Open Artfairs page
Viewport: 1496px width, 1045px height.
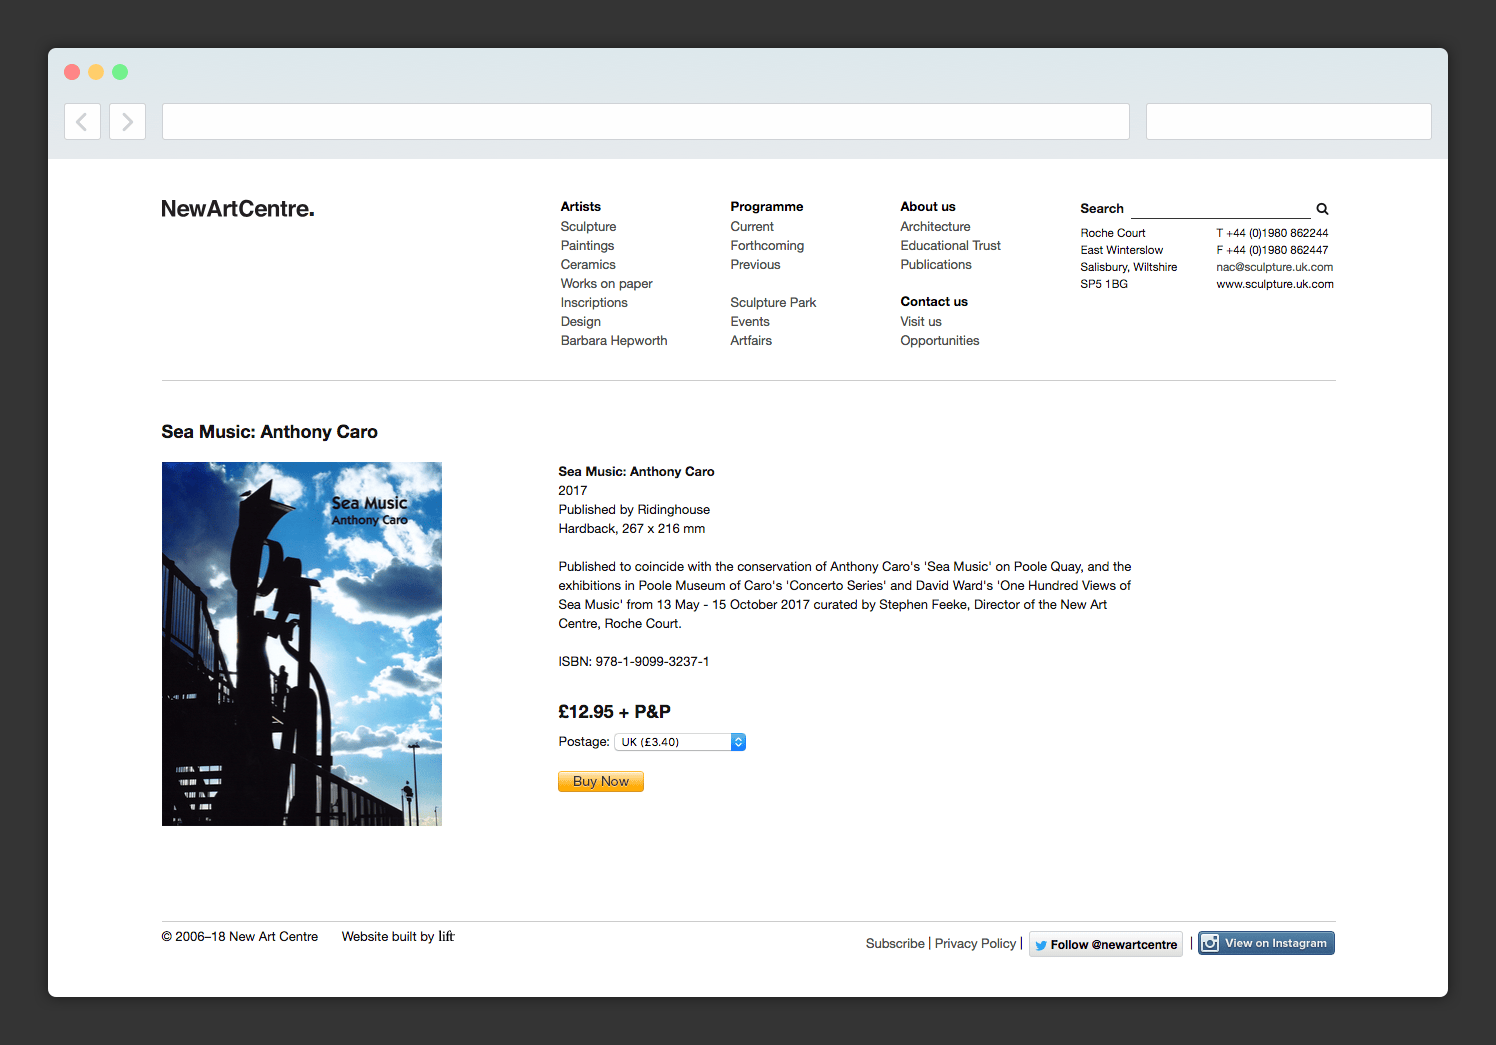[751, 340]
